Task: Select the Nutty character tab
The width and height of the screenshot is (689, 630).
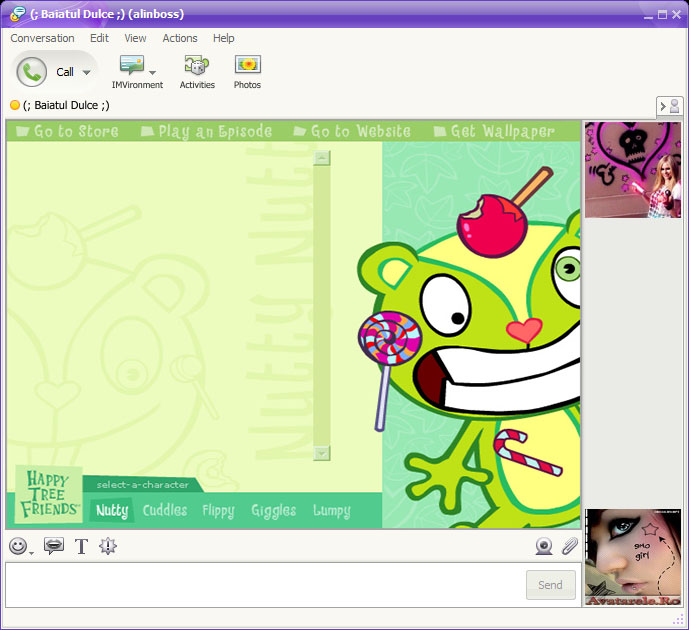Action: (x=112, y=510)
